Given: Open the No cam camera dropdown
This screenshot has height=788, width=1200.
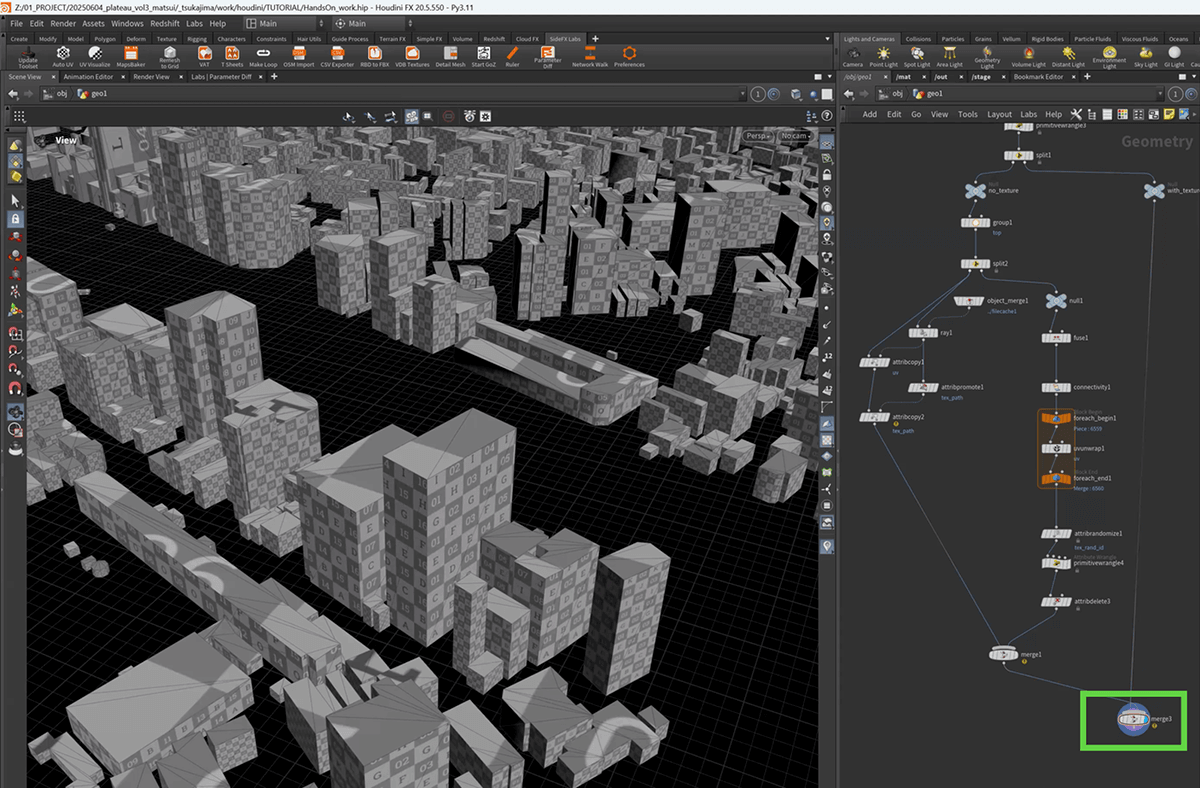Looking at the screenshot, I should (796, 136).
